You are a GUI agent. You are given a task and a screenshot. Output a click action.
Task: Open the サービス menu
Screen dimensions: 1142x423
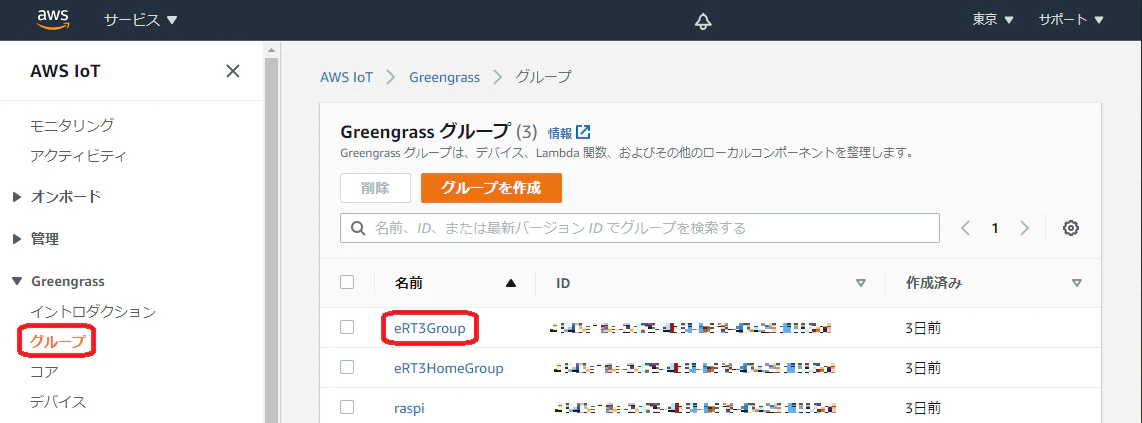pyautogui.click(x=141, y=20)
